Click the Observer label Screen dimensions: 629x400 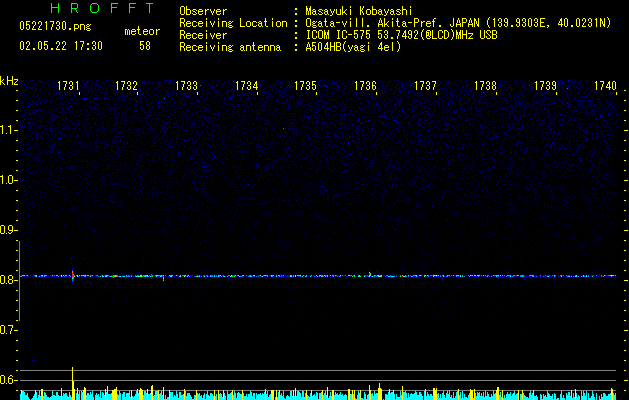tap(203, 11)
